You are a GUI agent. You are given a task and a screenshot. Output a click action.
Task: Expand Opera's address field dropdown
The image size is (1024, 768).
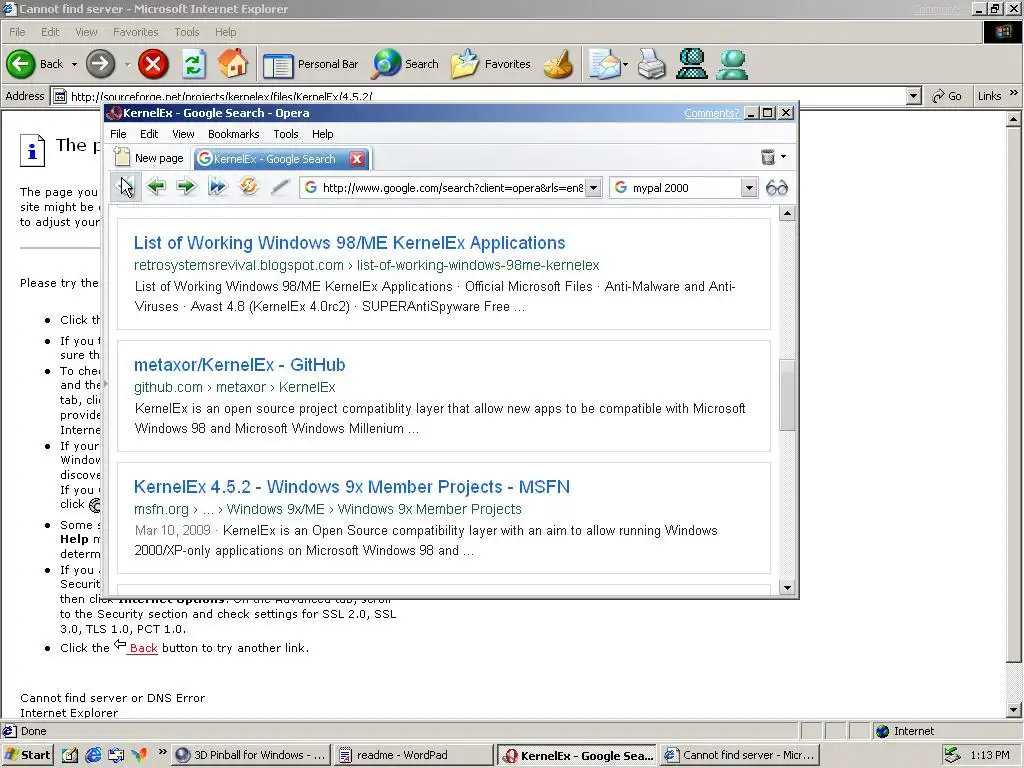(x=594, y=188)
